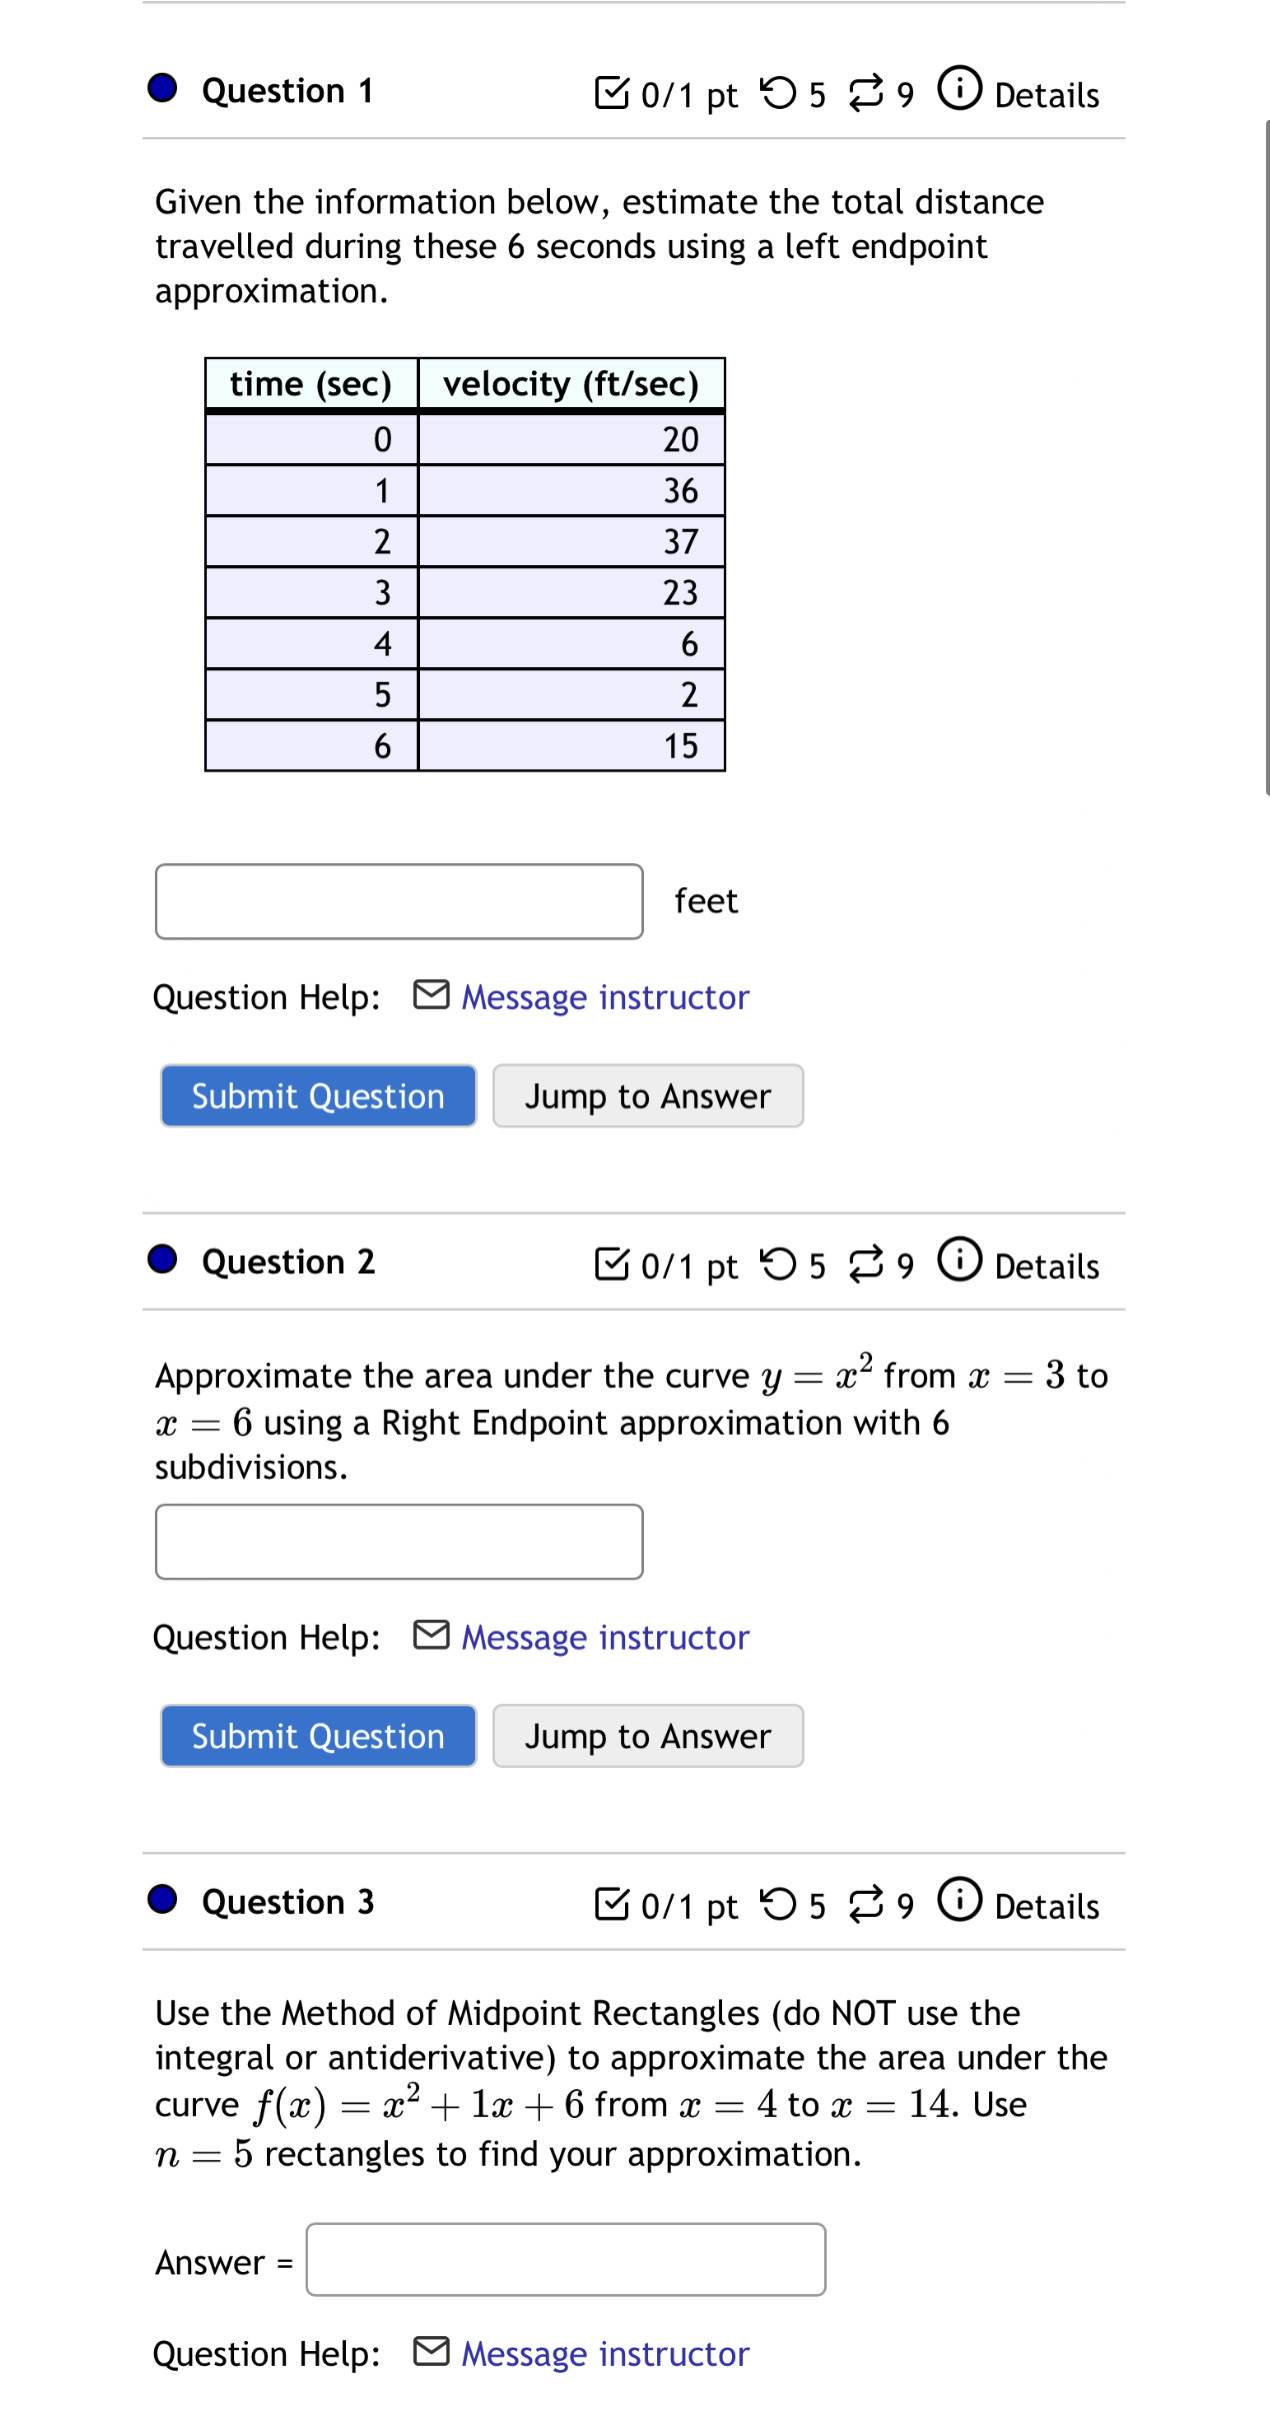Click the status dot next to Question 1
The width and height of the screenshot is (1270, 2414).
pos(163,90)
